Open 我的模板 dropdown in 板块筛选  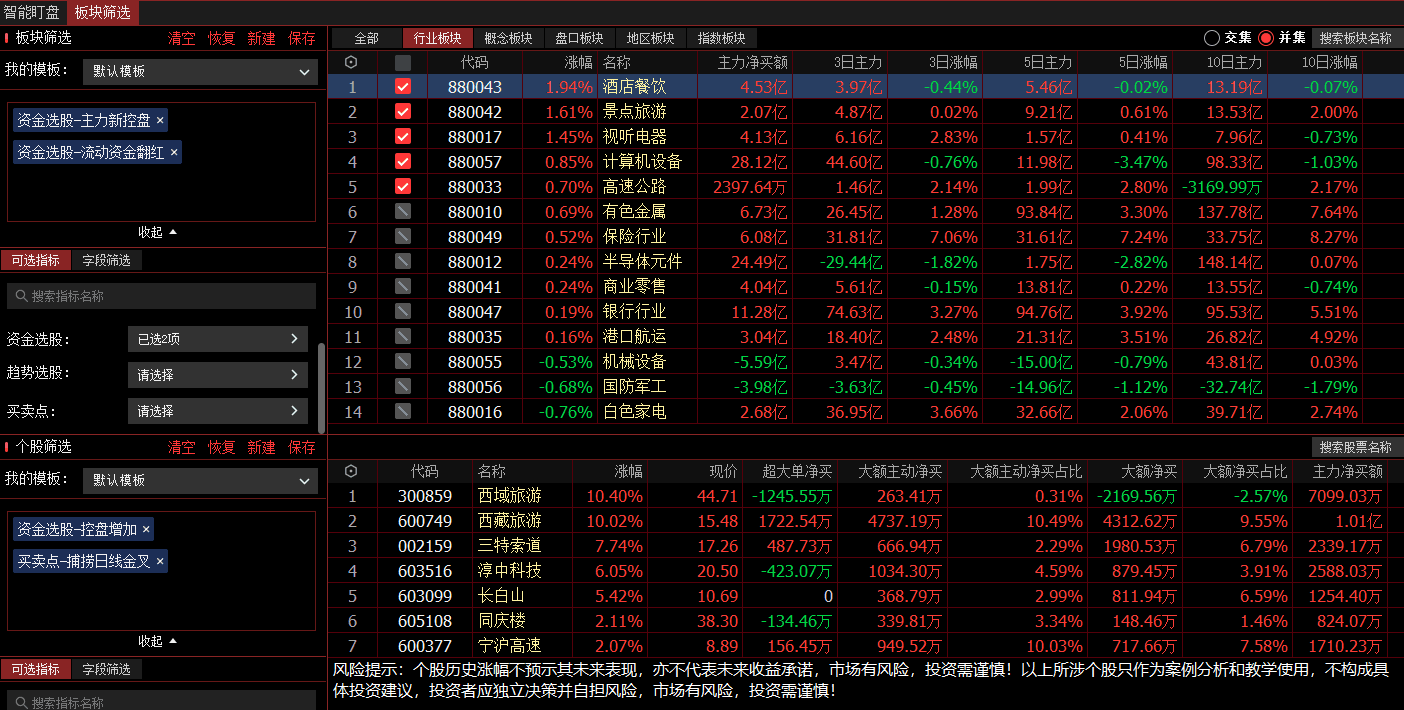point(200,71)
